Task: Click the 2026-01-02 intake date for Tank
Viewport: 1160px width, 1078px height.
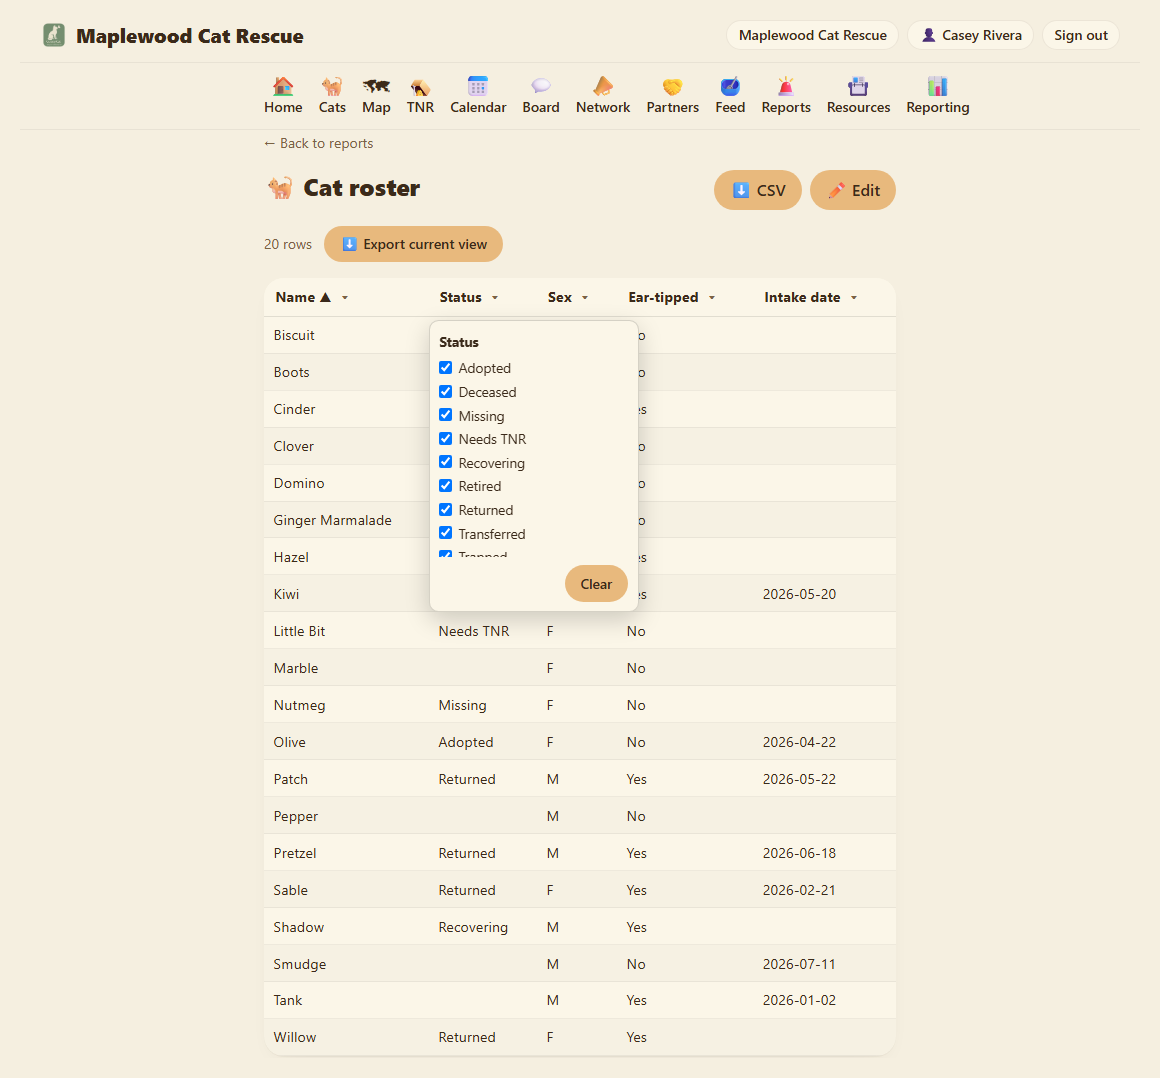Action: click(x=799, y=1000)
